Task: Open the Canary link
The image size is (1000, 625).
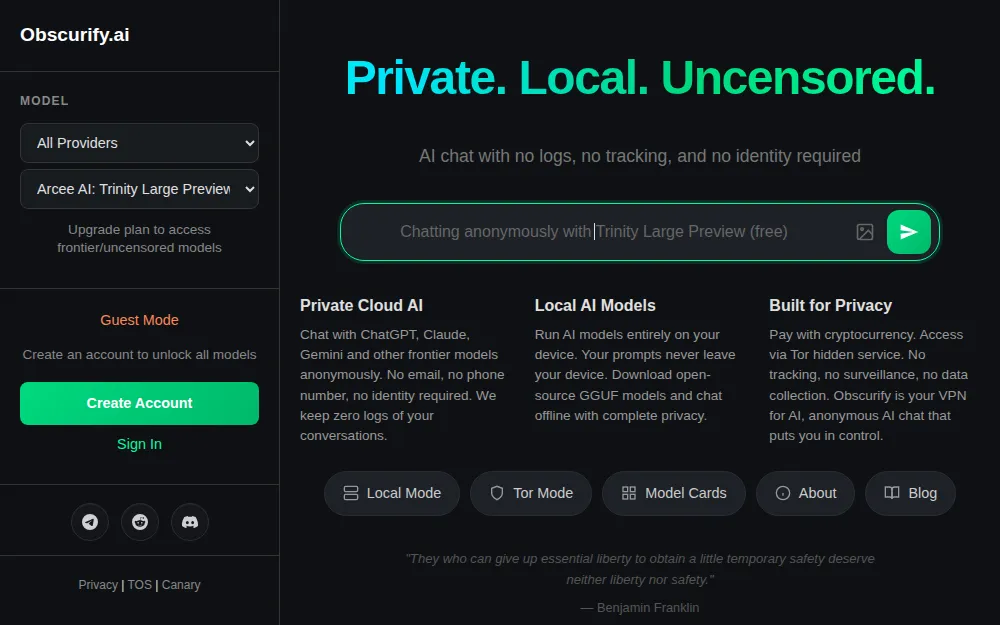Action: [181, 585]
